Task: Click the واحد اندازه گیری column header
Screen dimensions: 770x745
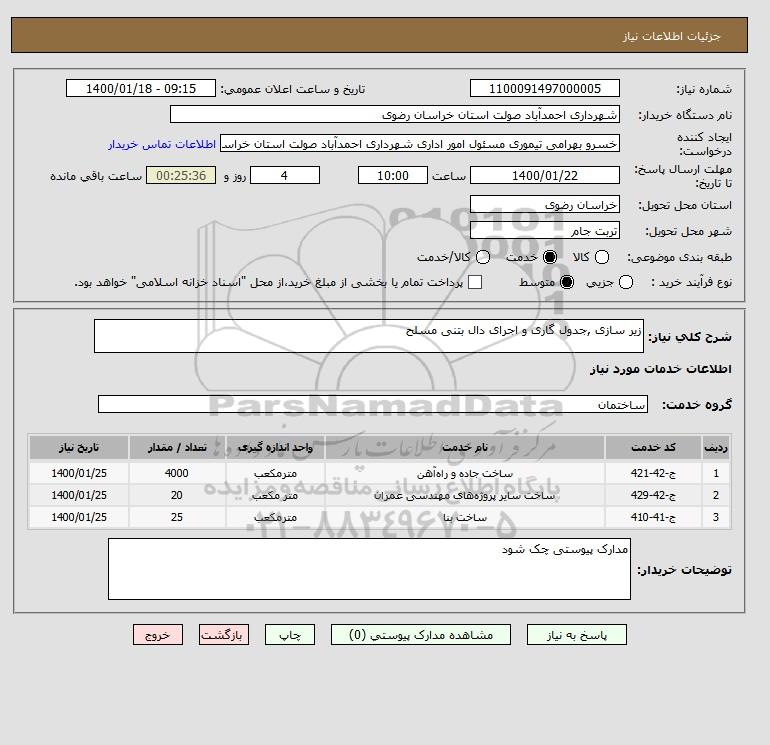Action: [275, 447]
